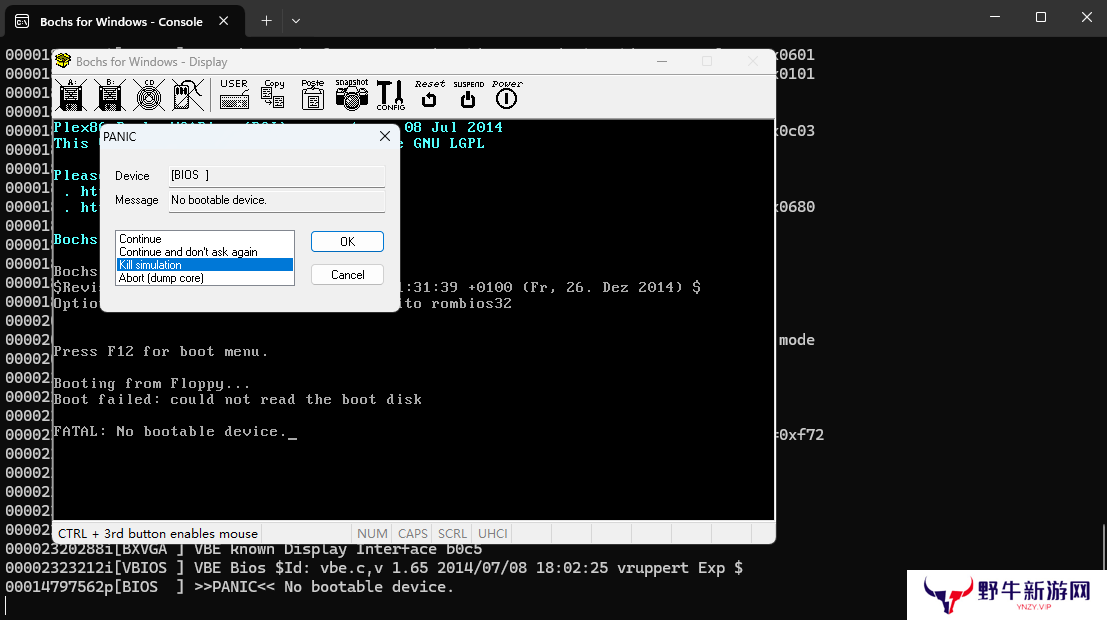This screenshot has height=620, width=1107.
Task: Select Continue in the PANIC list
Action: (205, 239)
